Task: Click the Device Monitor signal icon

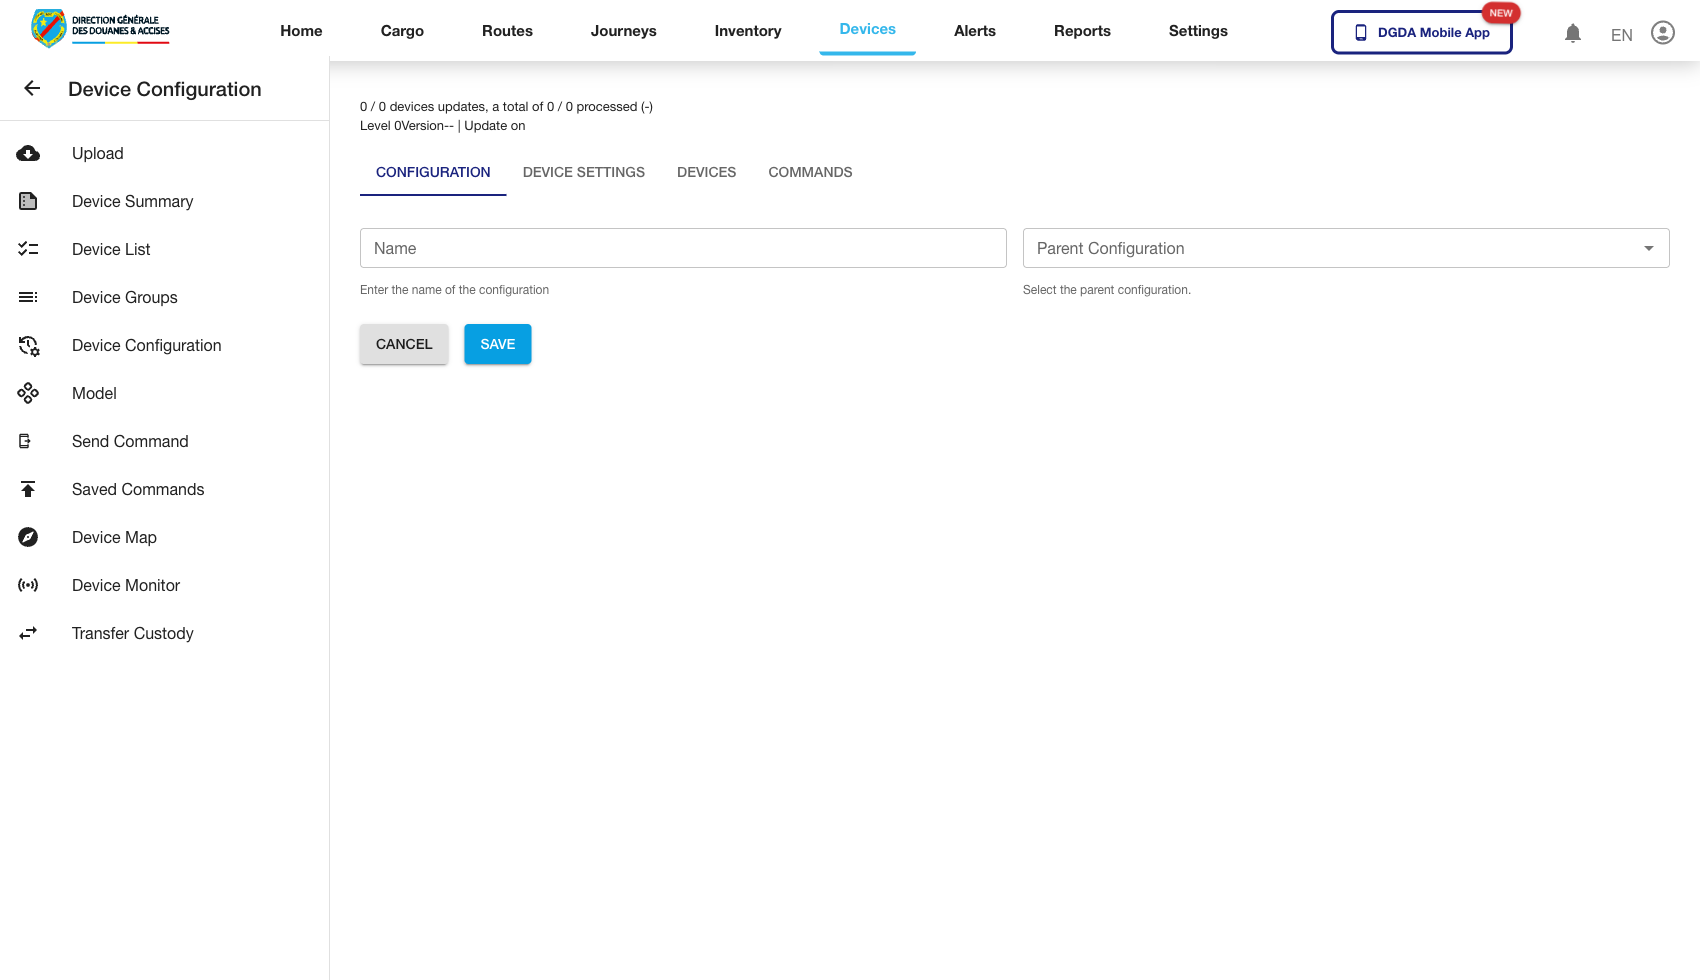Action: [x=28, y=585]
